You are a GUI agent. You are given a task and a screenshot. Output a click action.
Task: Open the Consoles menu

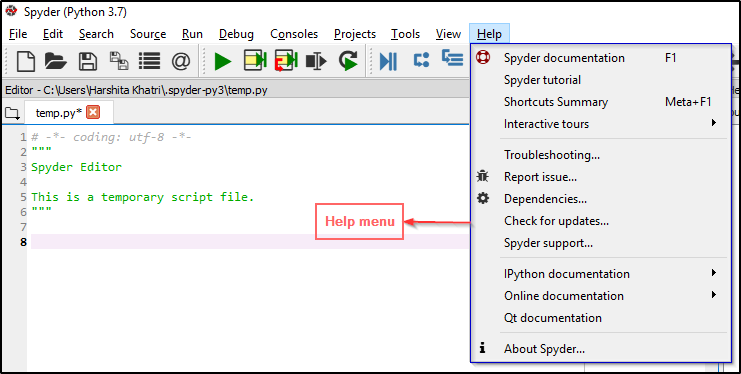point(294,34)
